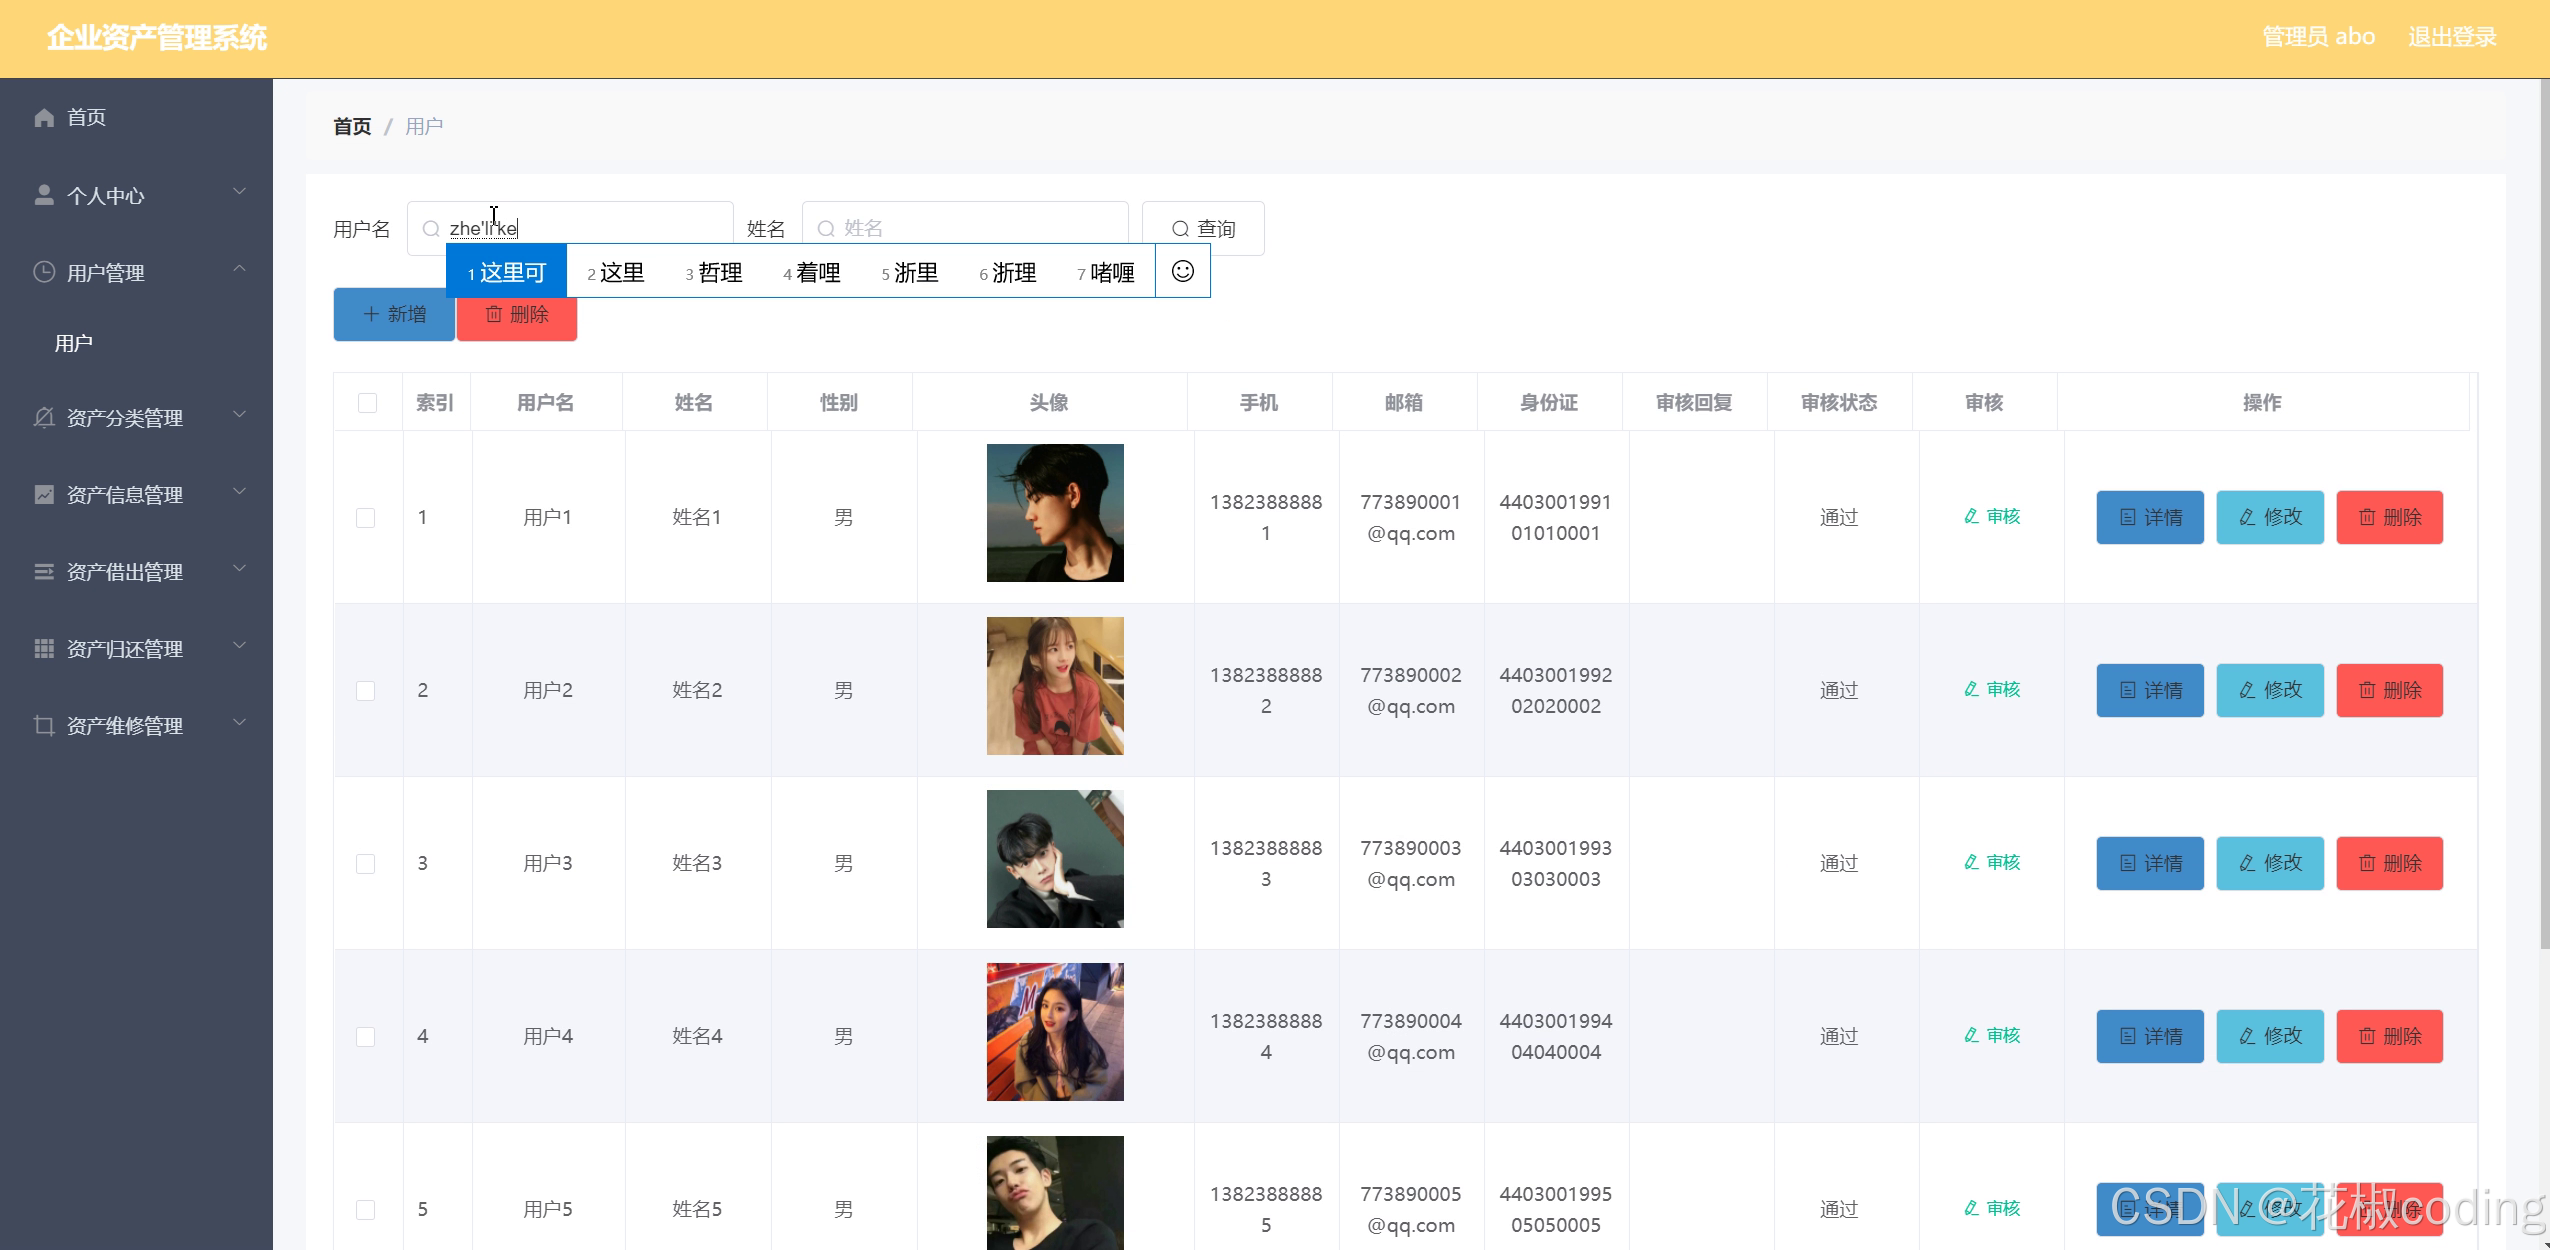Viewport: 2550px width, 1250px height.
Task: Click 退出登录 in the top bar
Action: (2451, 37)
